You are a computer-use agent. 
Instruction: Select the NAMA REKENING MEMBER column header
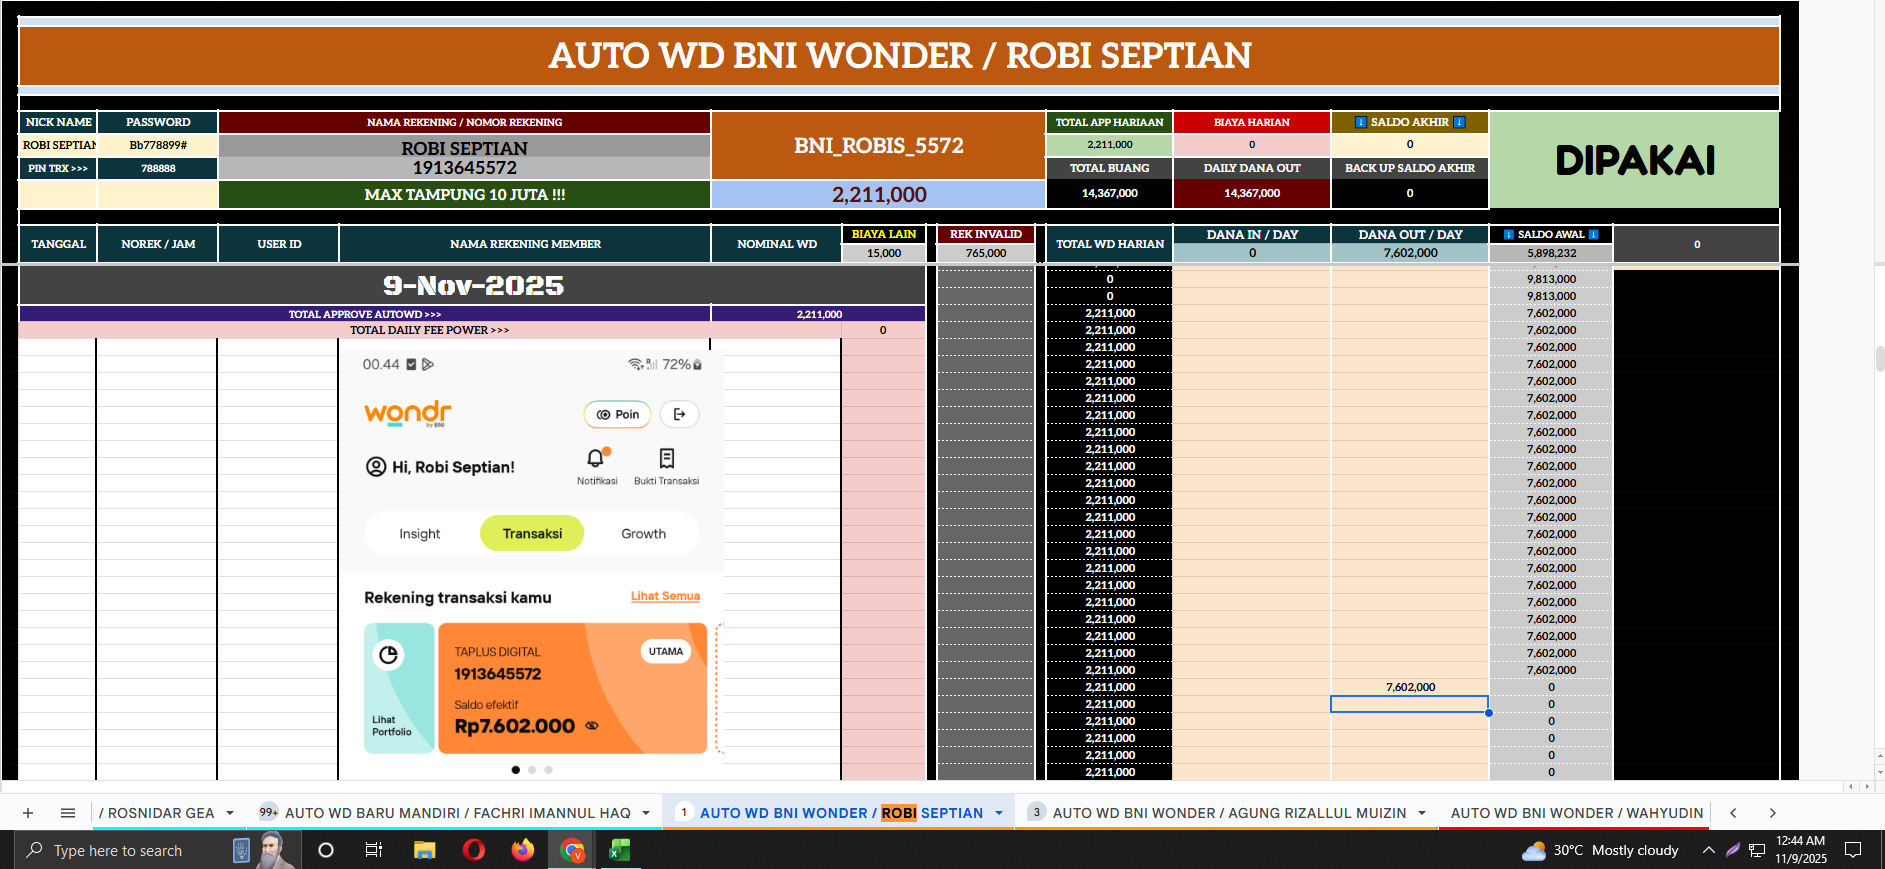point(525,244)
